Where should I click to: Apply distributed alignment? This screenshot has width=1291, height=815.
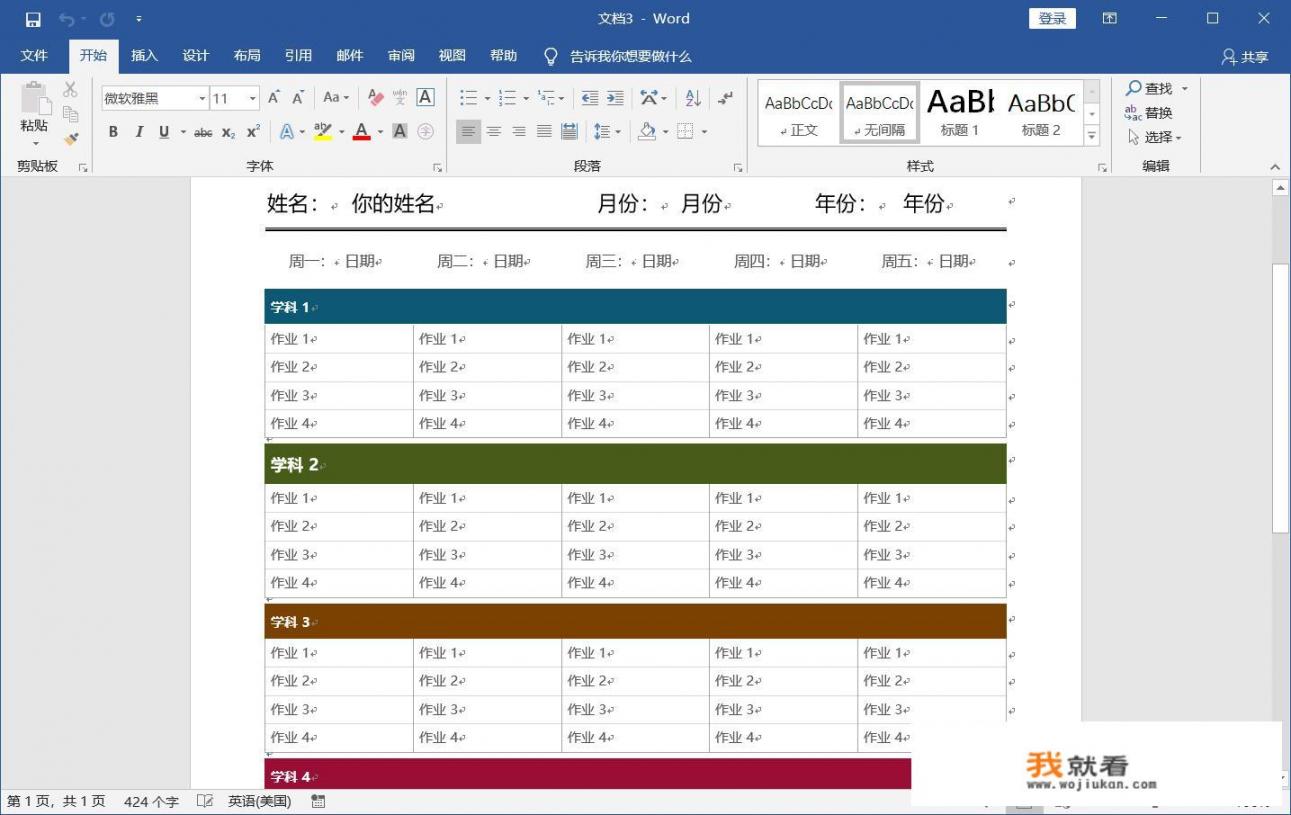[569, 131]
